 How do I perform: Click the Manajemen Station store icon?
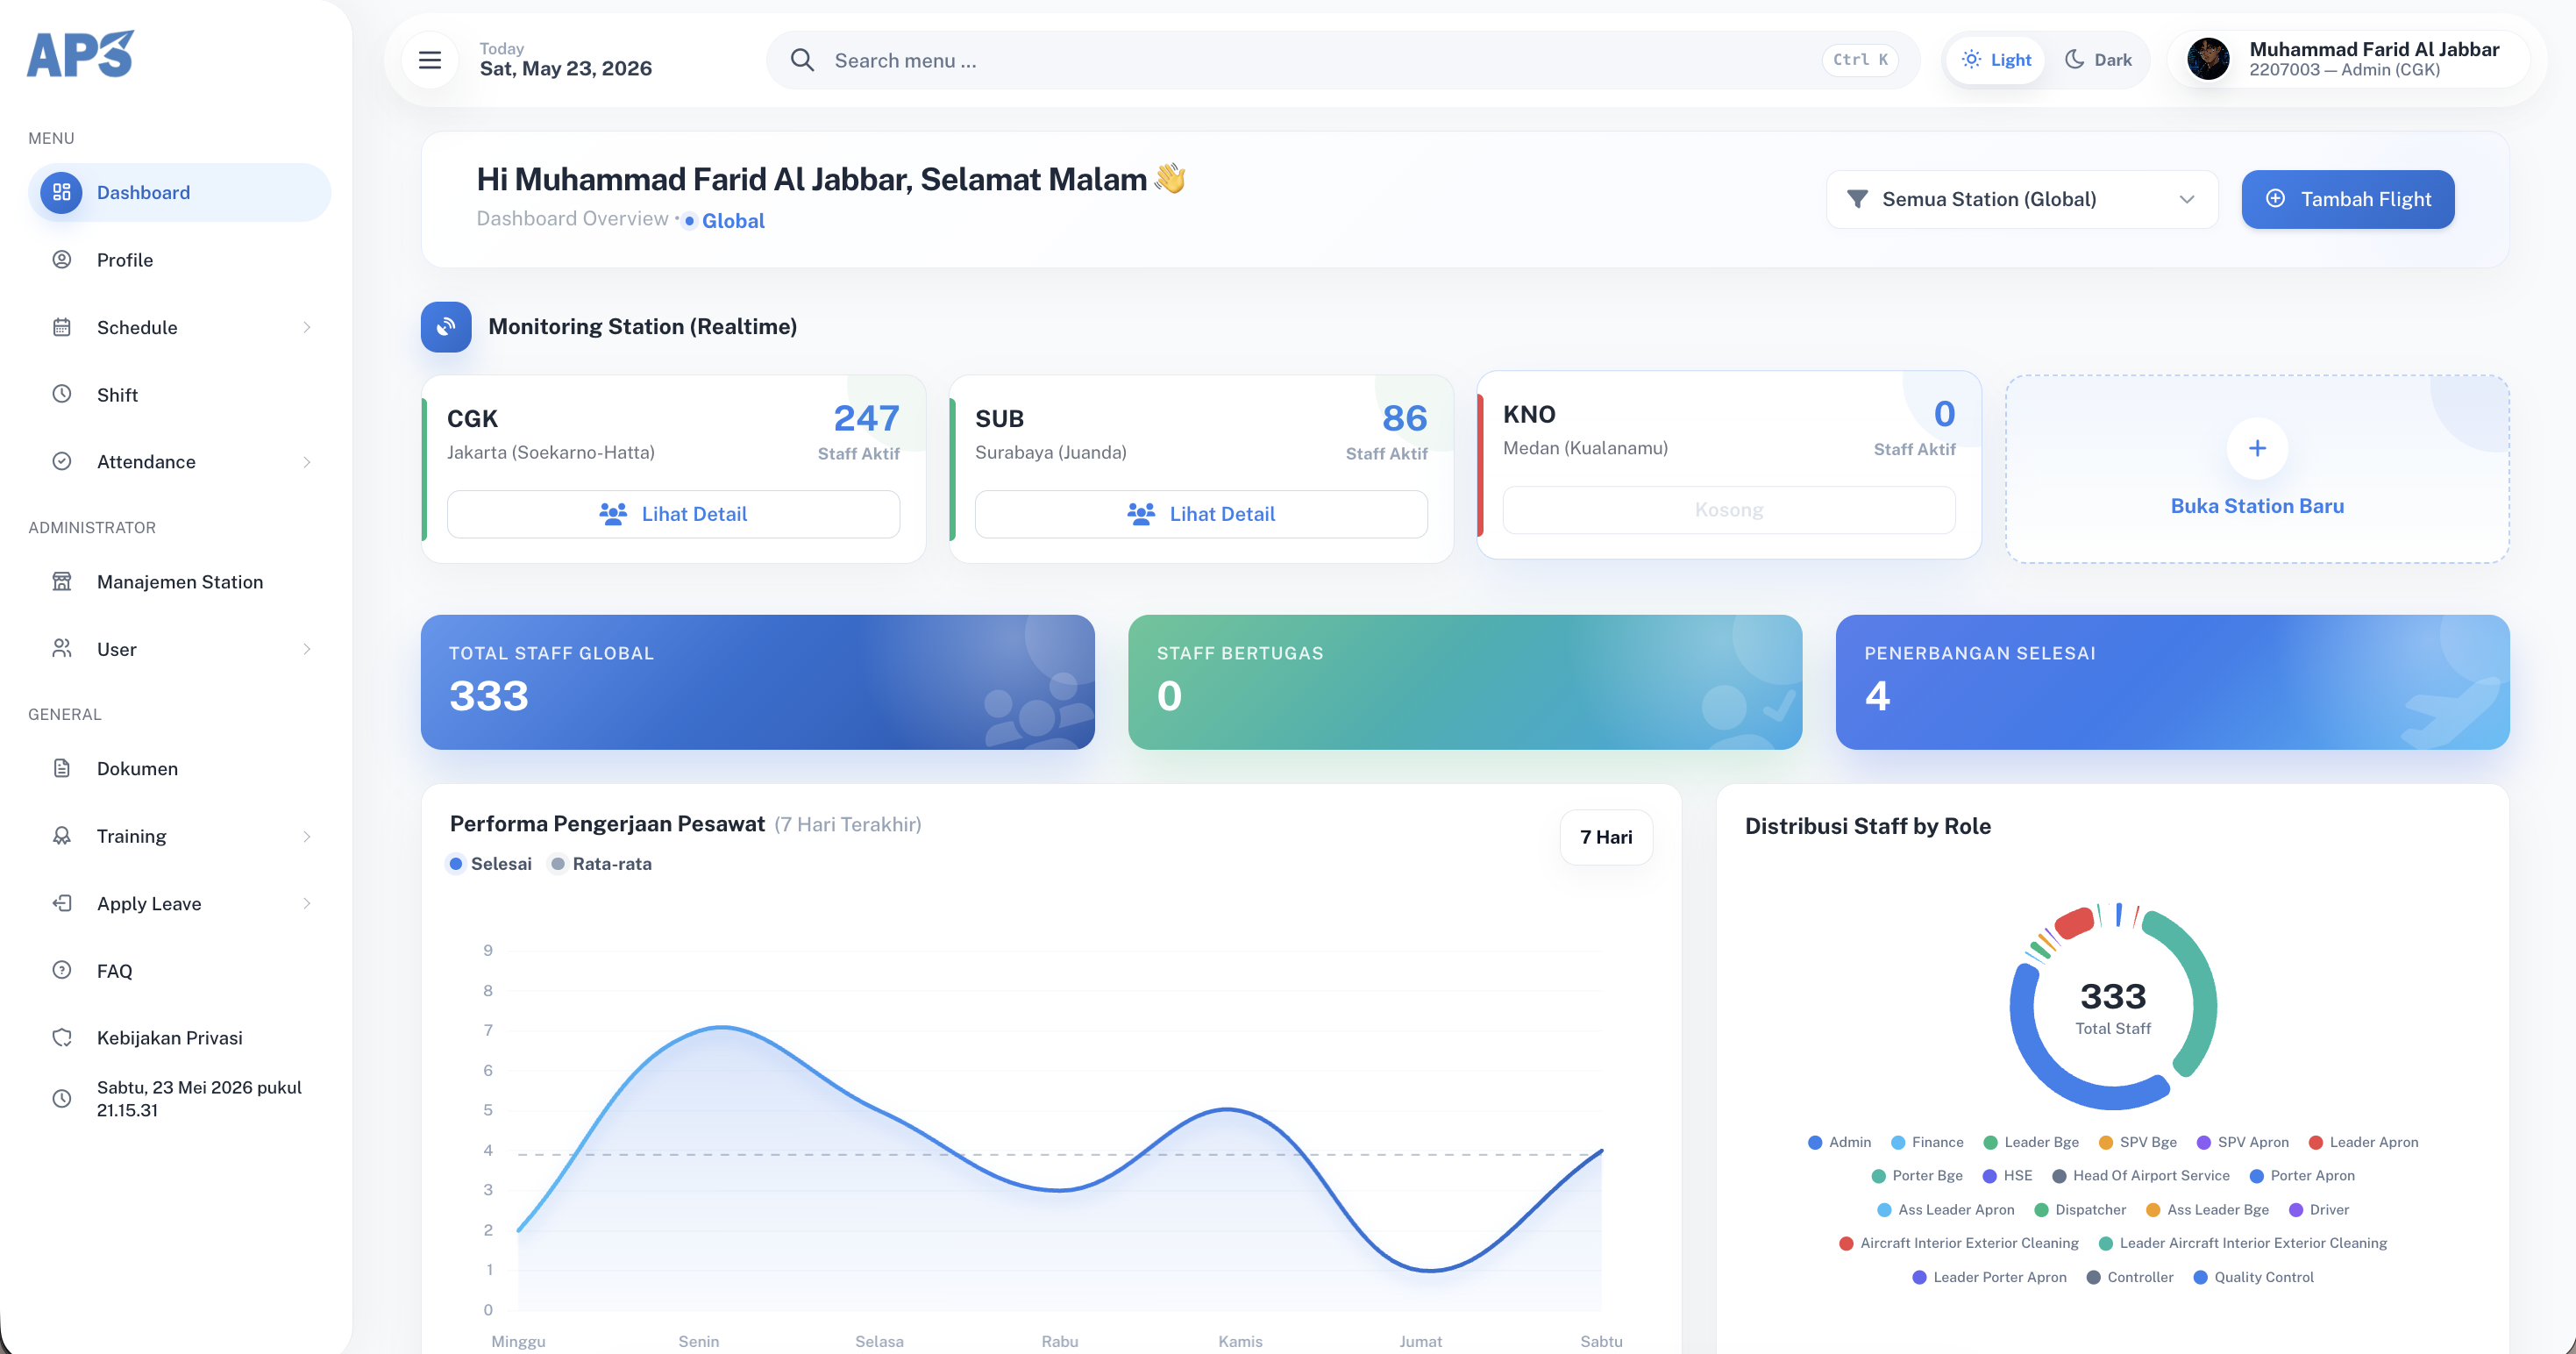(x=62, y=581)
